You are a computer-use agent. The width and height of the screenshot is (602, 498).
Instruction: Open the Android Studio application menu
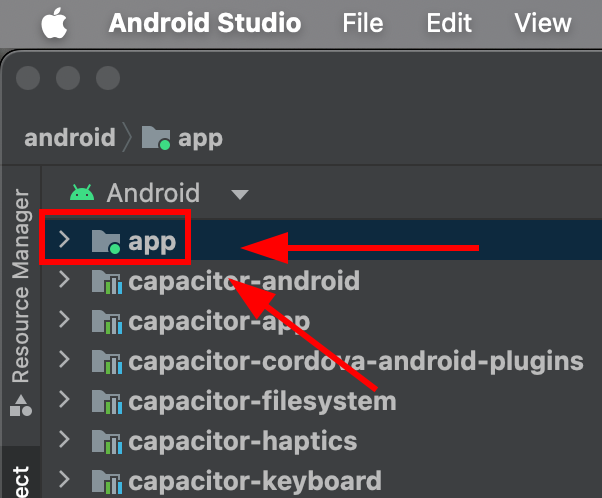[x=204, y=23]
